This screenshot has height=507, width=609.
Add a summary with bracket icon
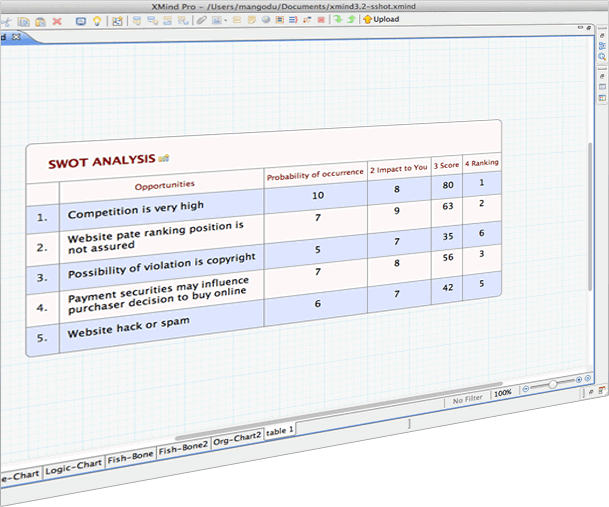coord(293,19)
